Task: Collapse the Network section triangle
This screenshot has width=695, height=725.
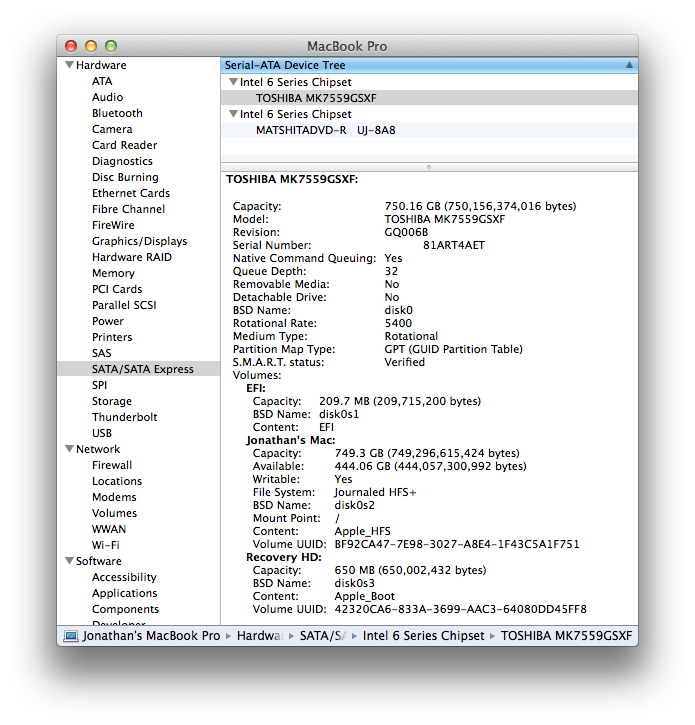Action: point(69,449)
